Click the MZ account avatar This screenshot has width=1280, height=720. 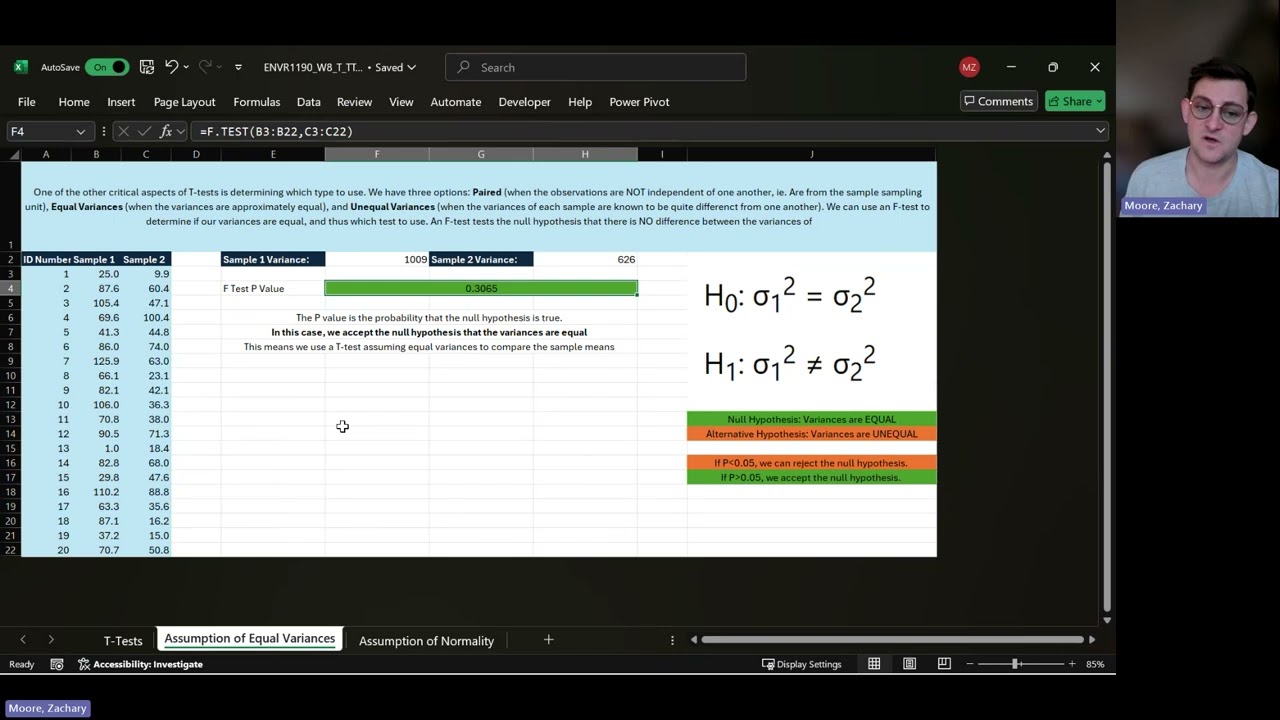(x=968, y=67)
